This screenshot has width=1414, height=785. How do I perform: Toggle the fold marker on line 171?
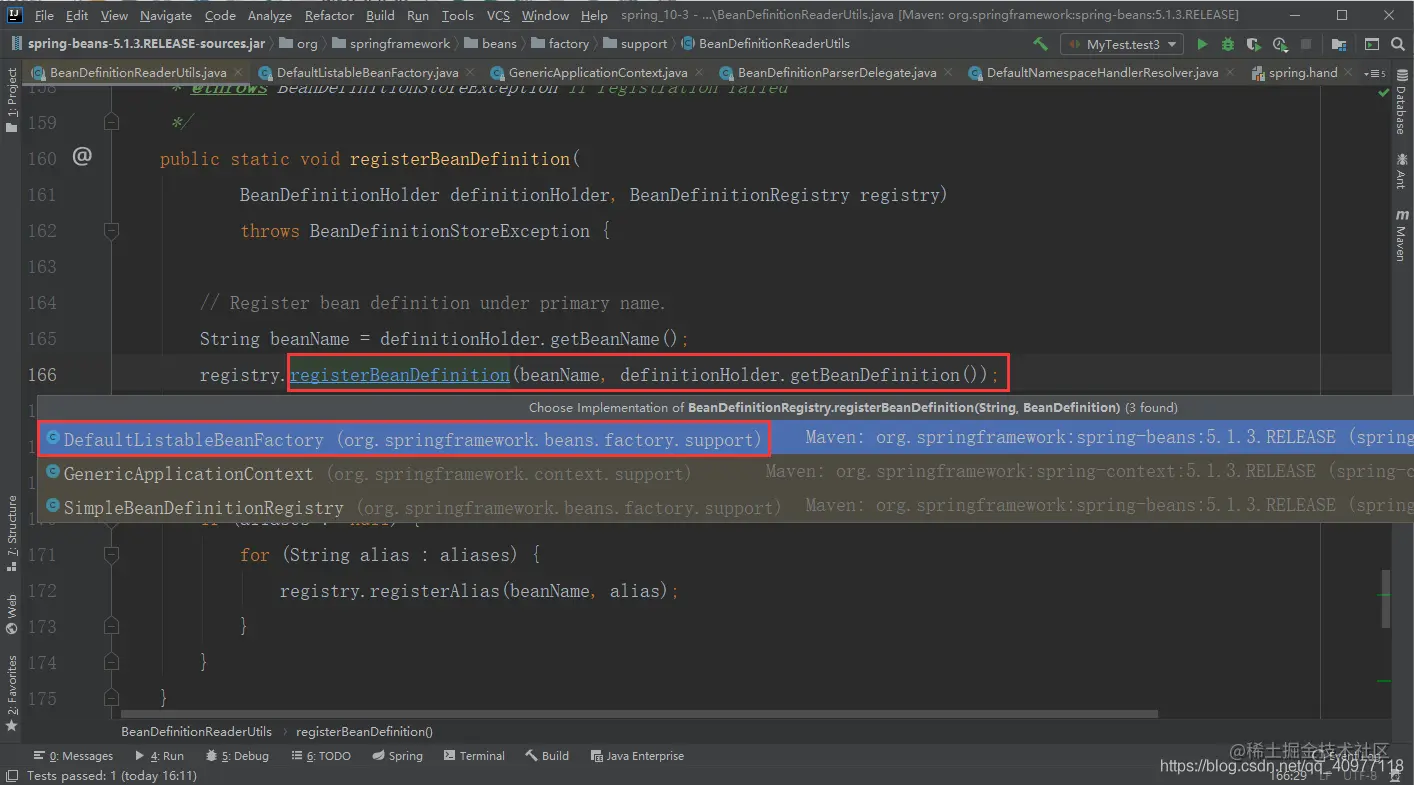(111, 554)
